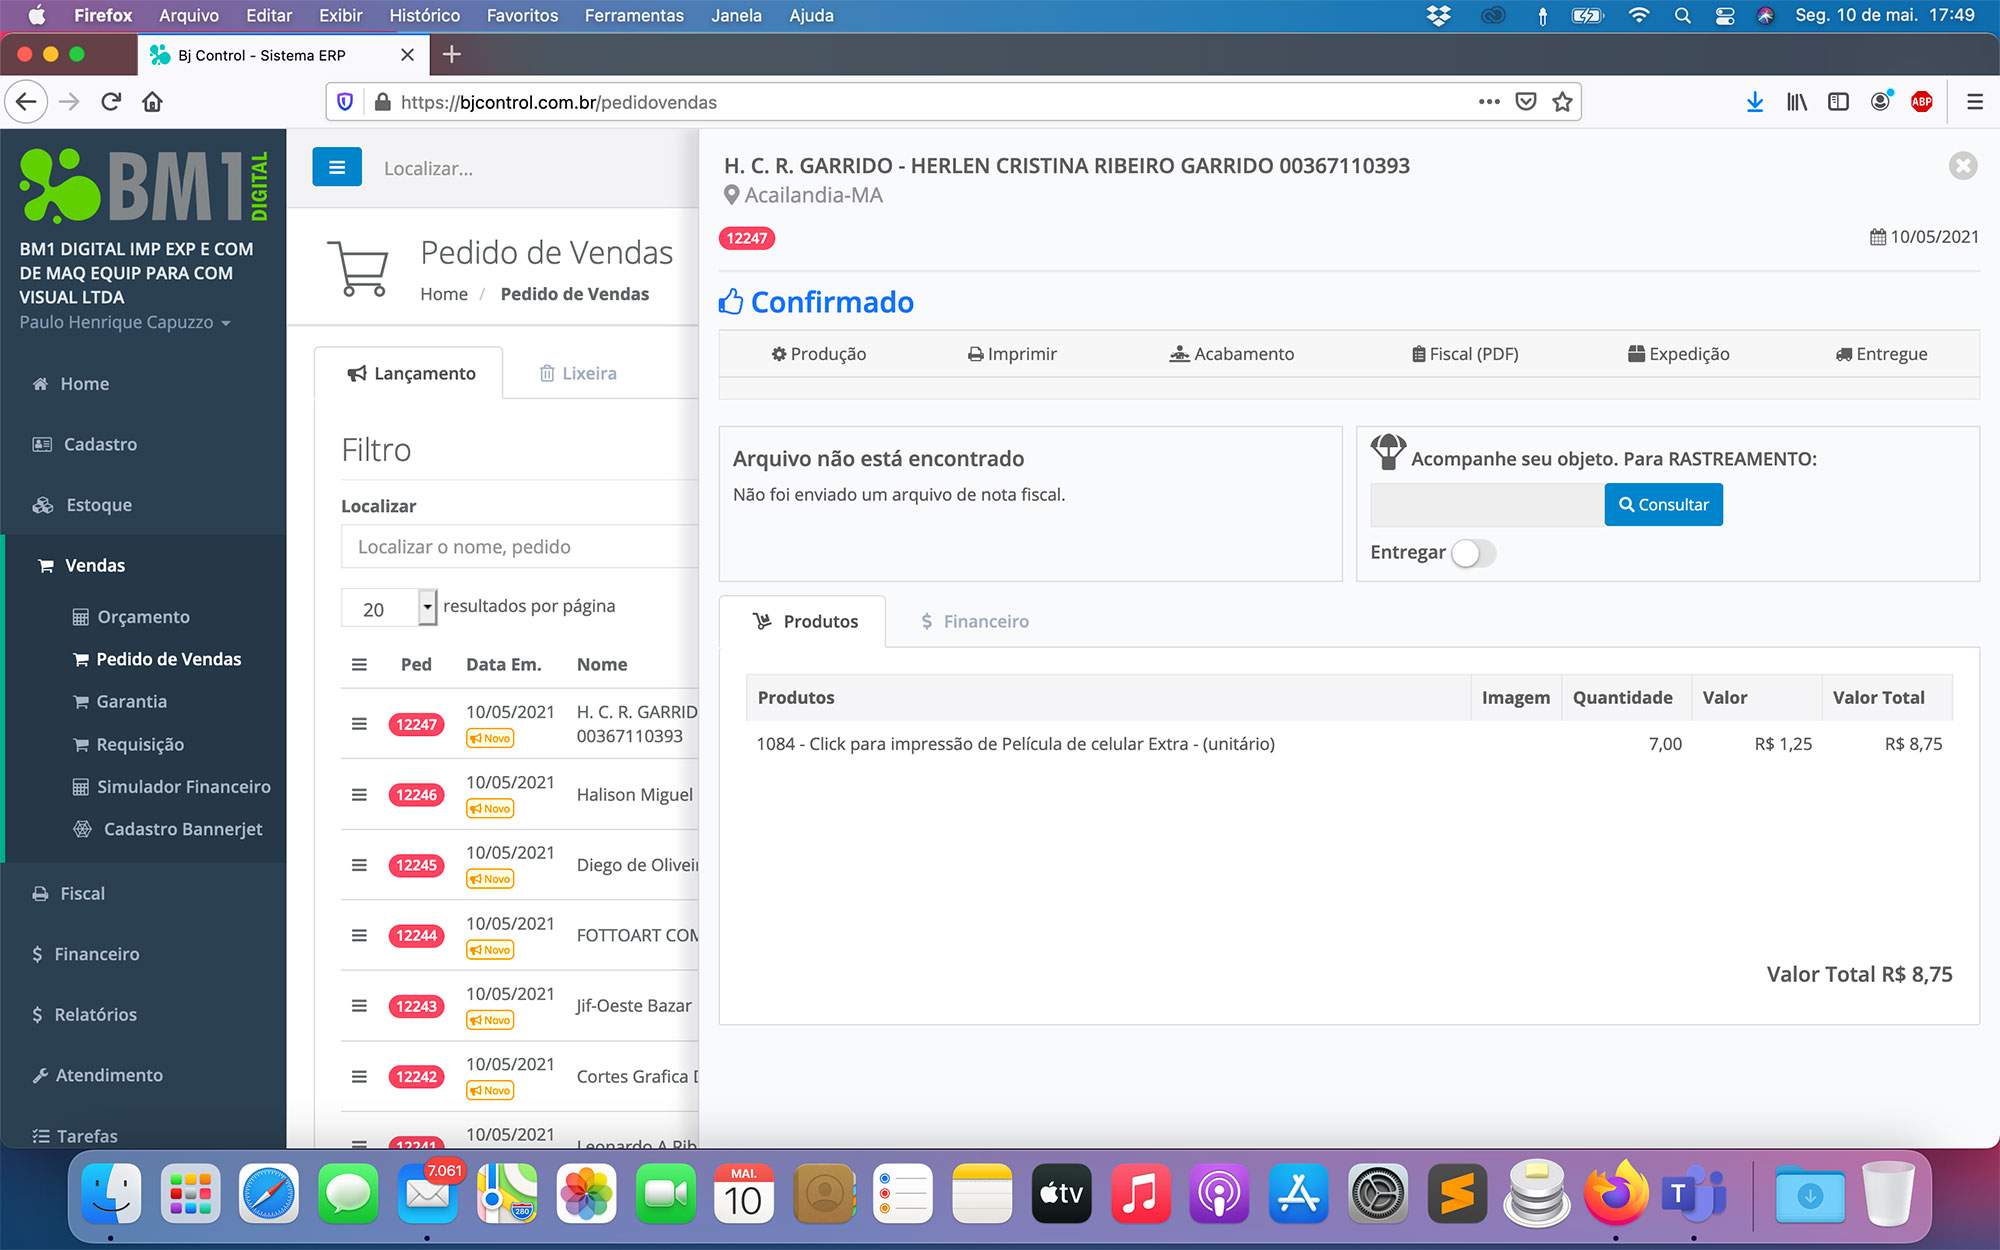
Task: Expand the Fiscal sidebar section
Action: click(x=82, y=893)
